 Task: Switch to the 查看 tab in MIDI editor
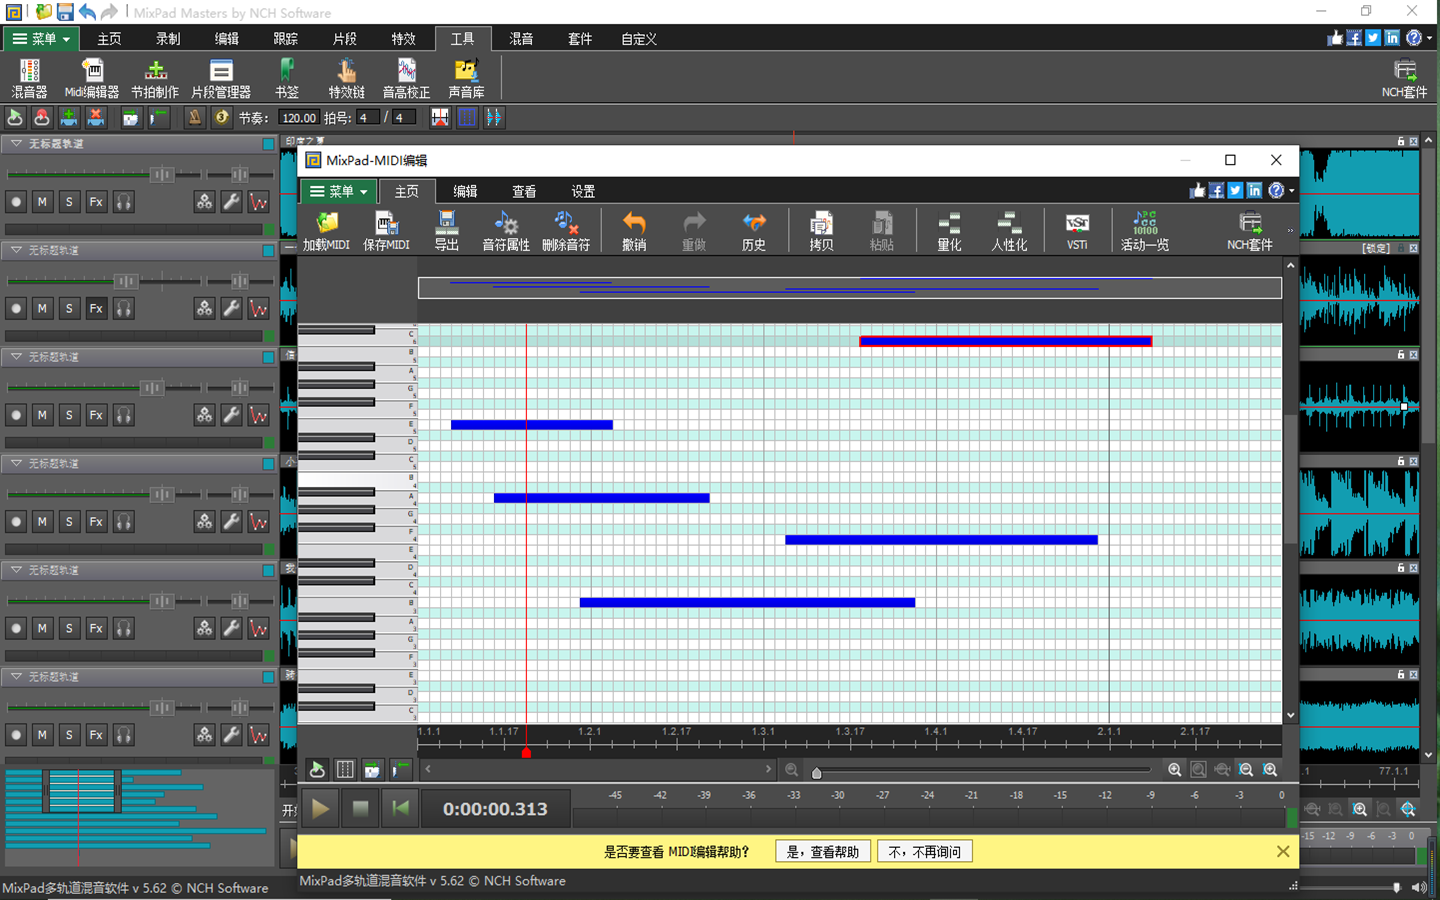pos(524,191)
